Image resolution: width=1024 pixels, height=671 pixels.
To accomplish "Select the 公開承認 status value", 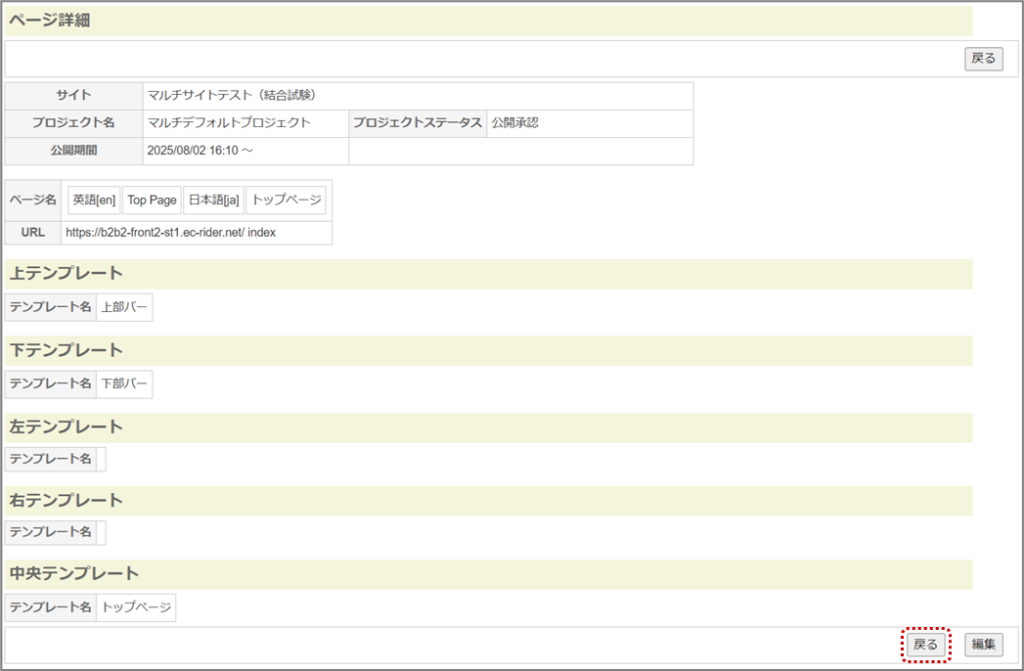I will 515,123.
